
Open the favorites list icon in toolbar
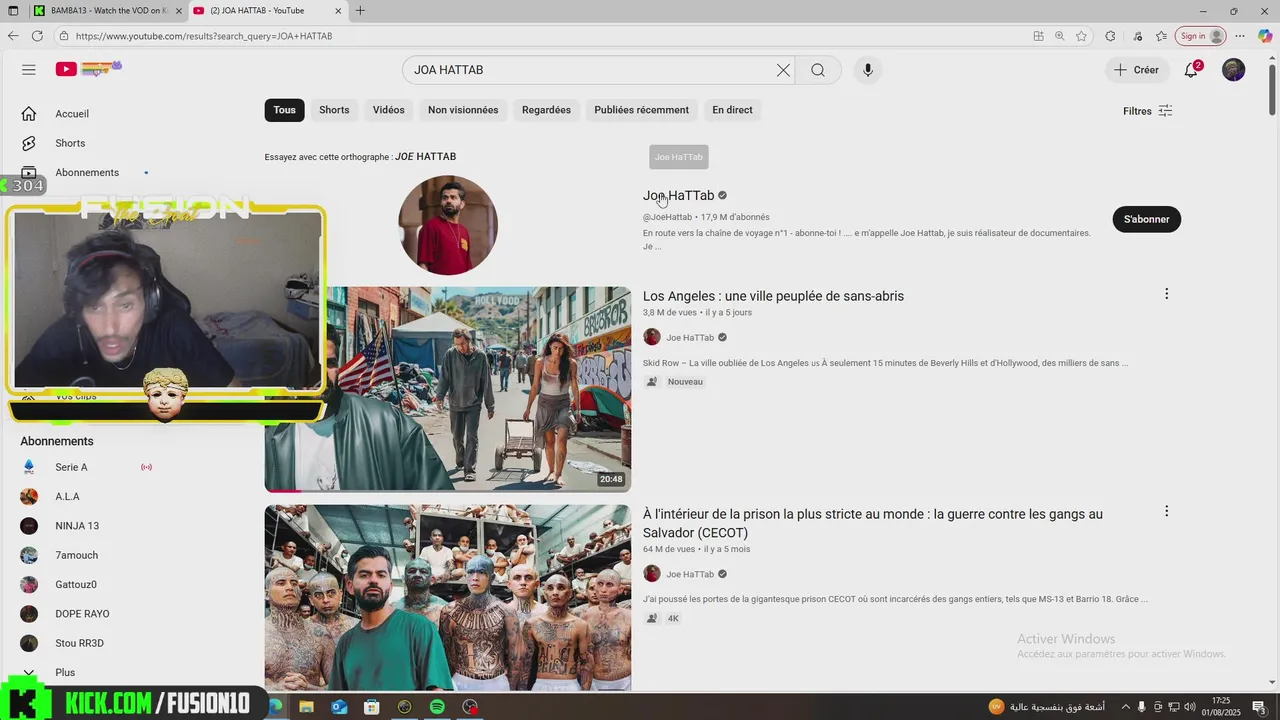pyautogui.click(x=1161, y=36)
